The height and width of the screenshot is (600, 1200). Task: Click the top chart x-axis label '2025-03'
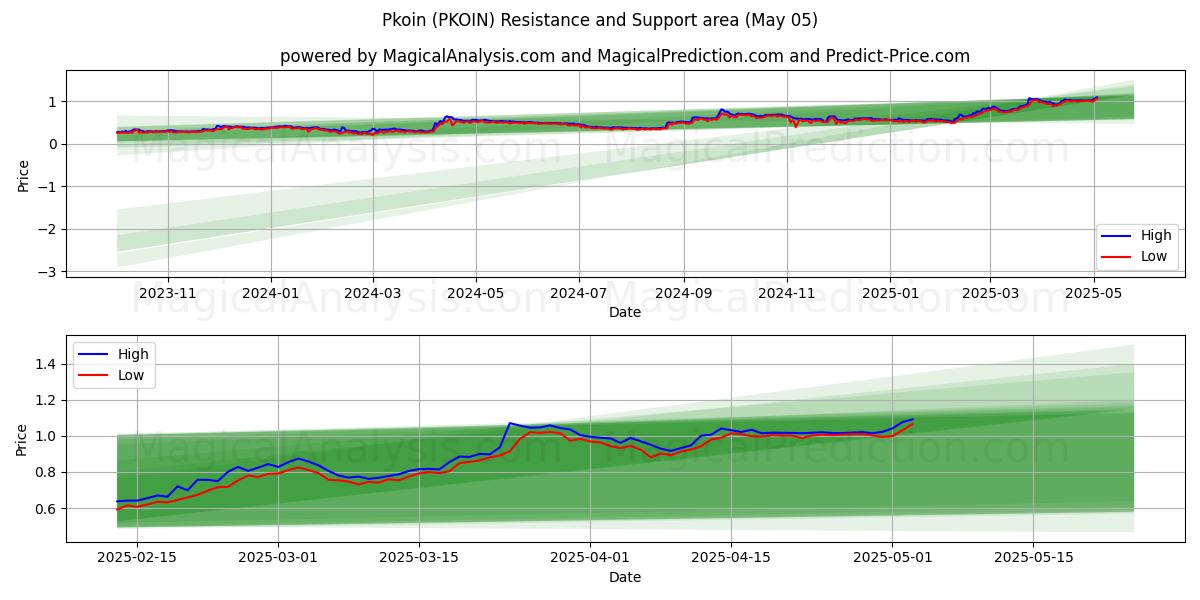989,293
